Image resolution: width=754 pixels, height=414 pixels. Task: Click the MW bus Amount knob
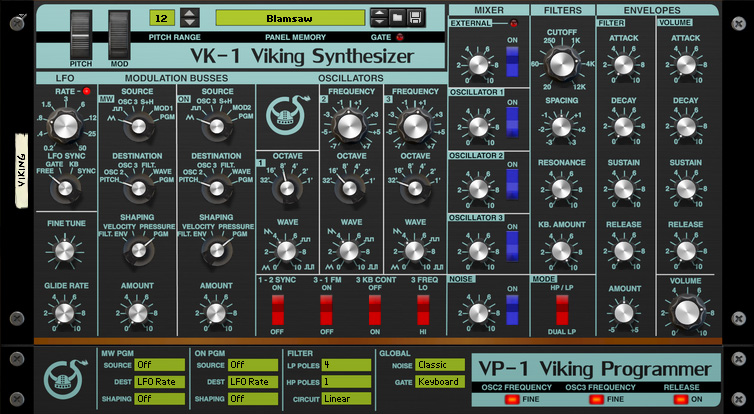tap(138, 313)
